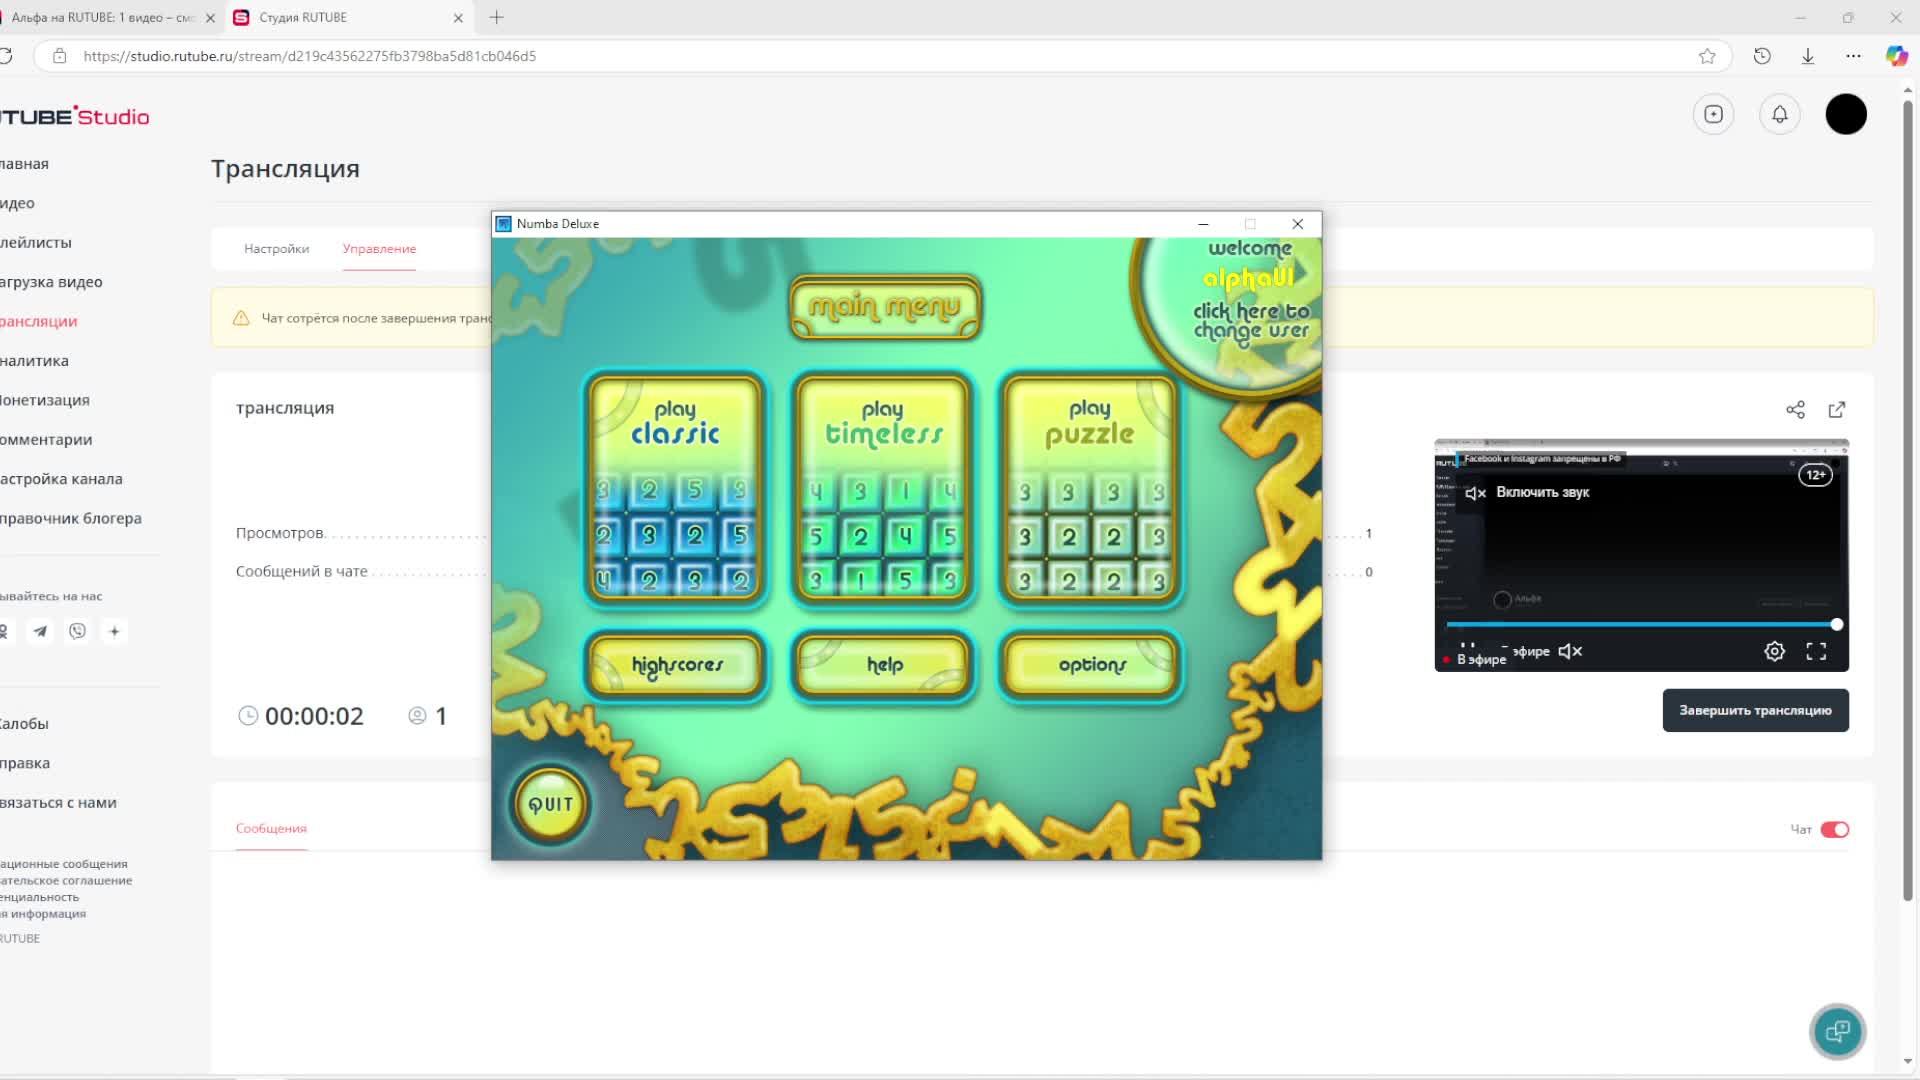Select the Сообщения tab

click(271, 828)
